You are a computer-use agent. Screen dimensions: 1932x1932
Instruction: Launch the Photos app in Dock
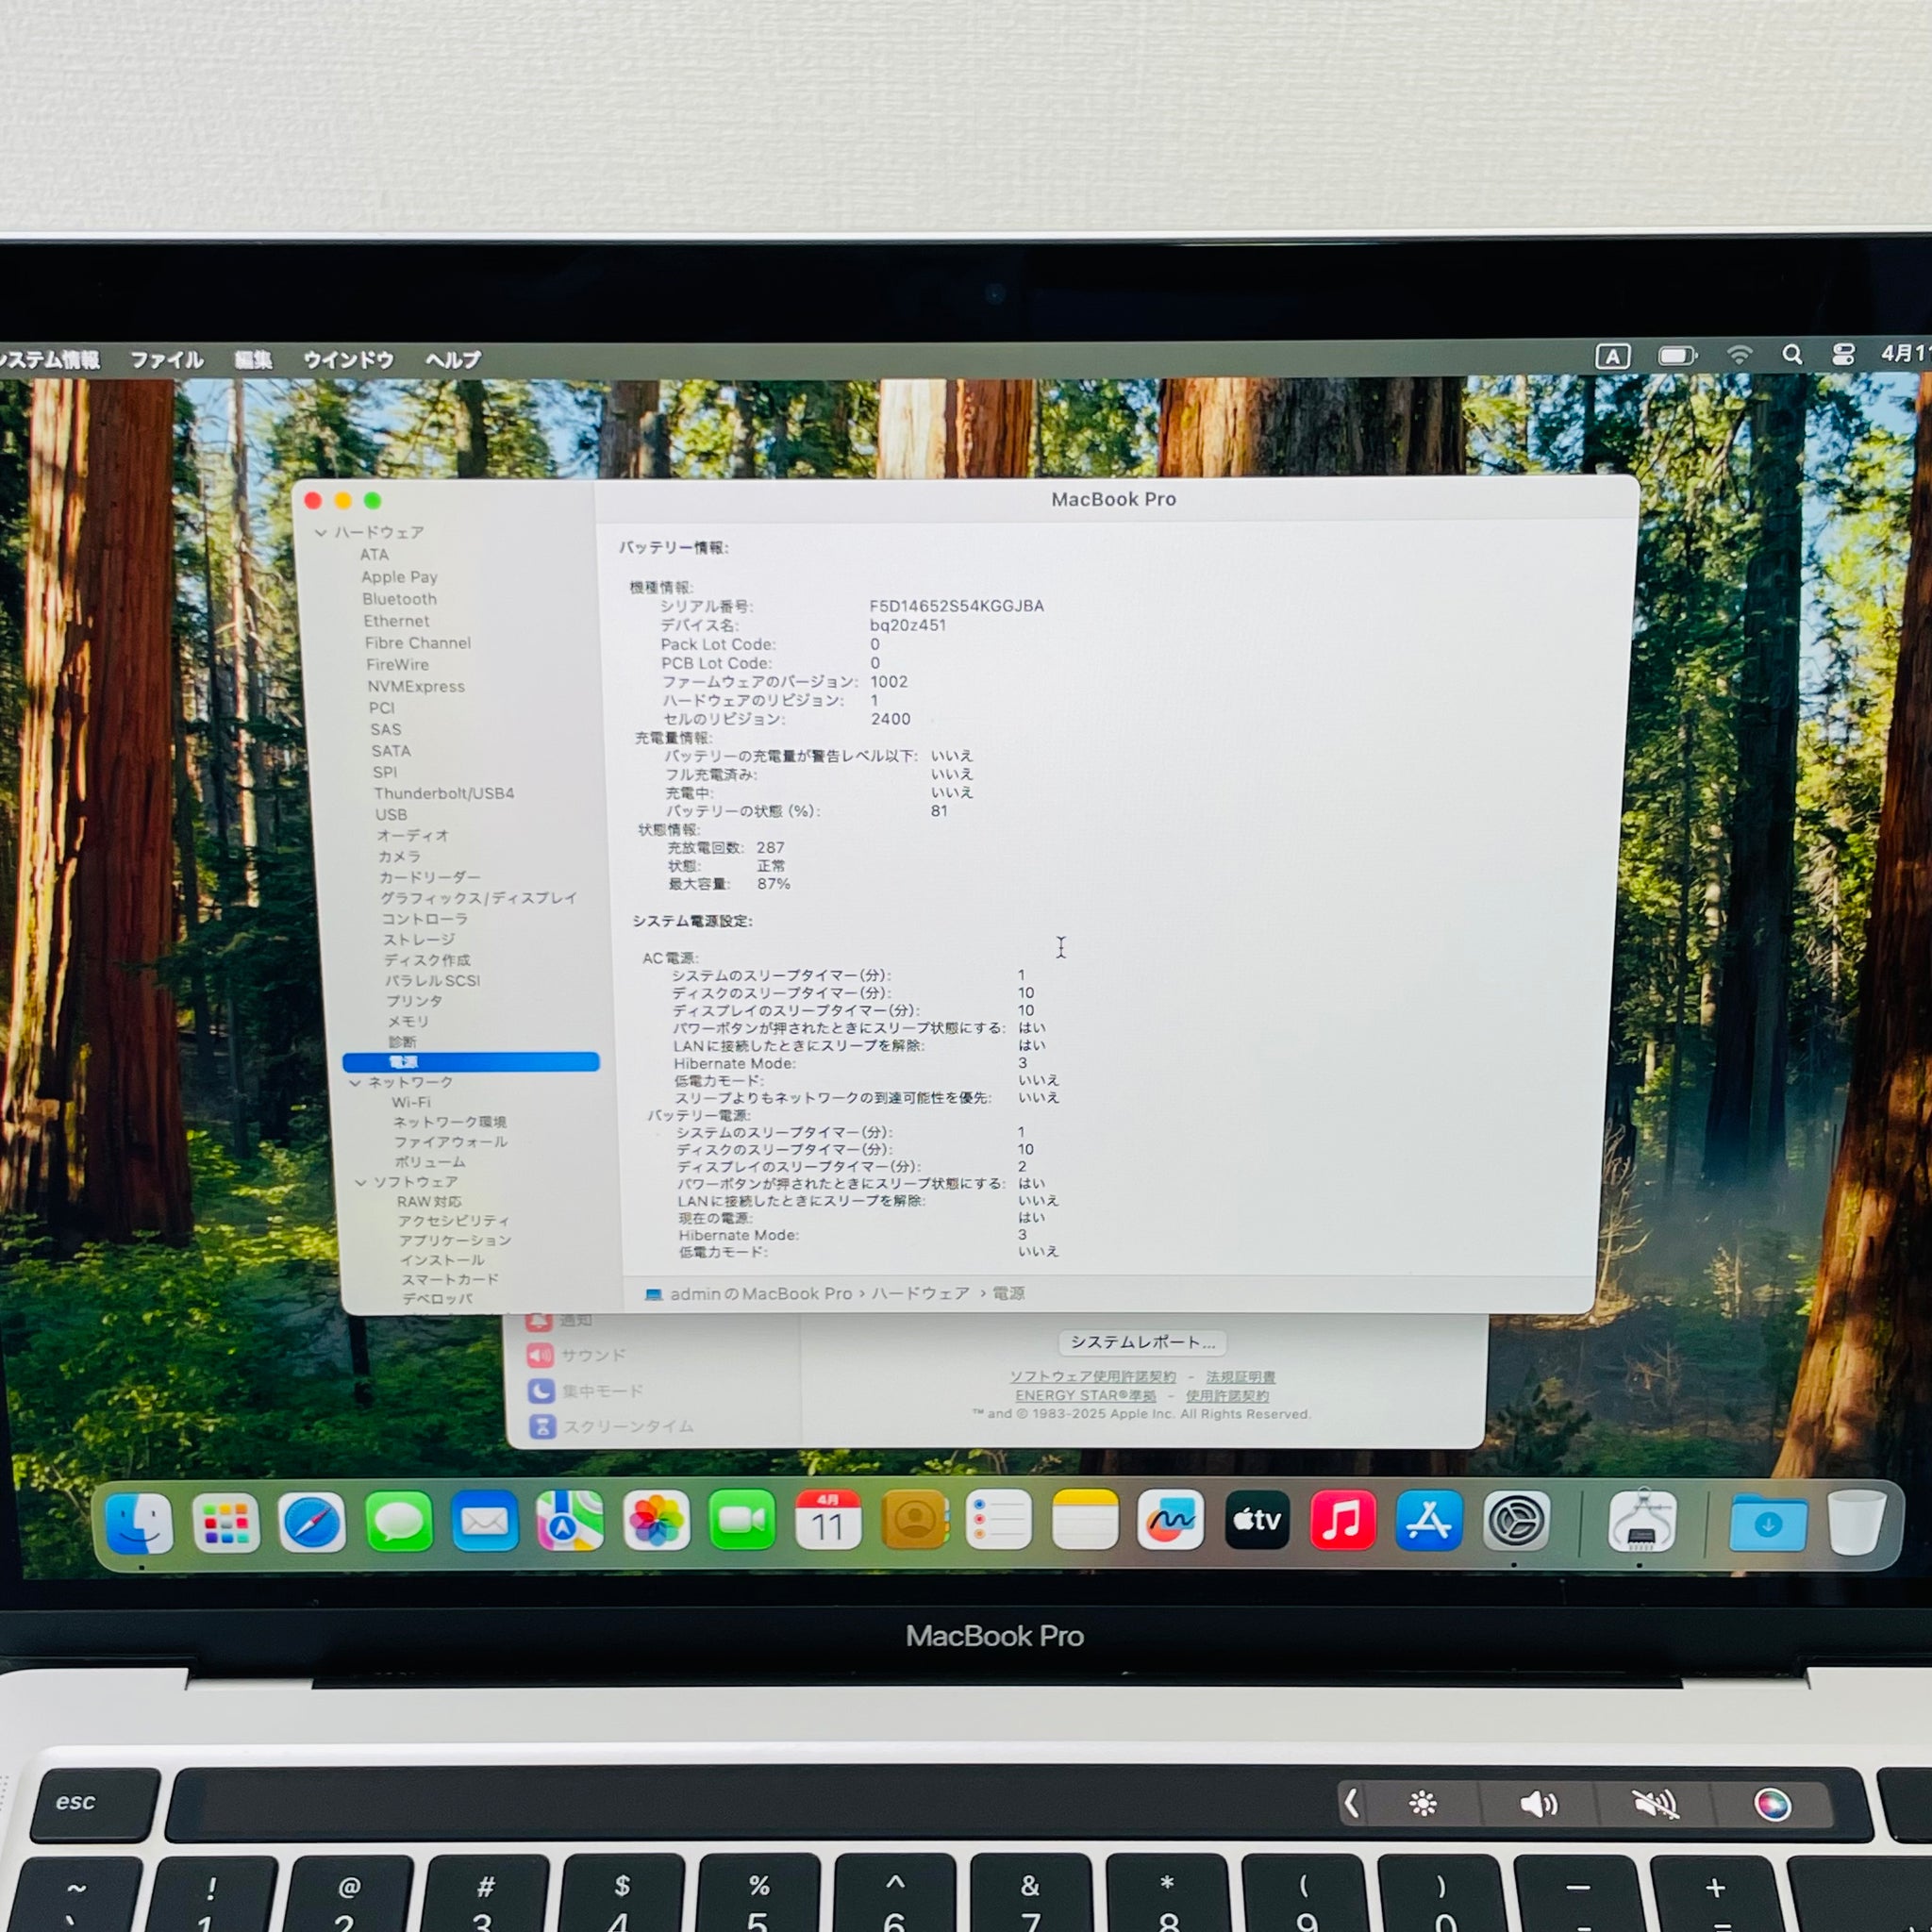(656, 1520)
